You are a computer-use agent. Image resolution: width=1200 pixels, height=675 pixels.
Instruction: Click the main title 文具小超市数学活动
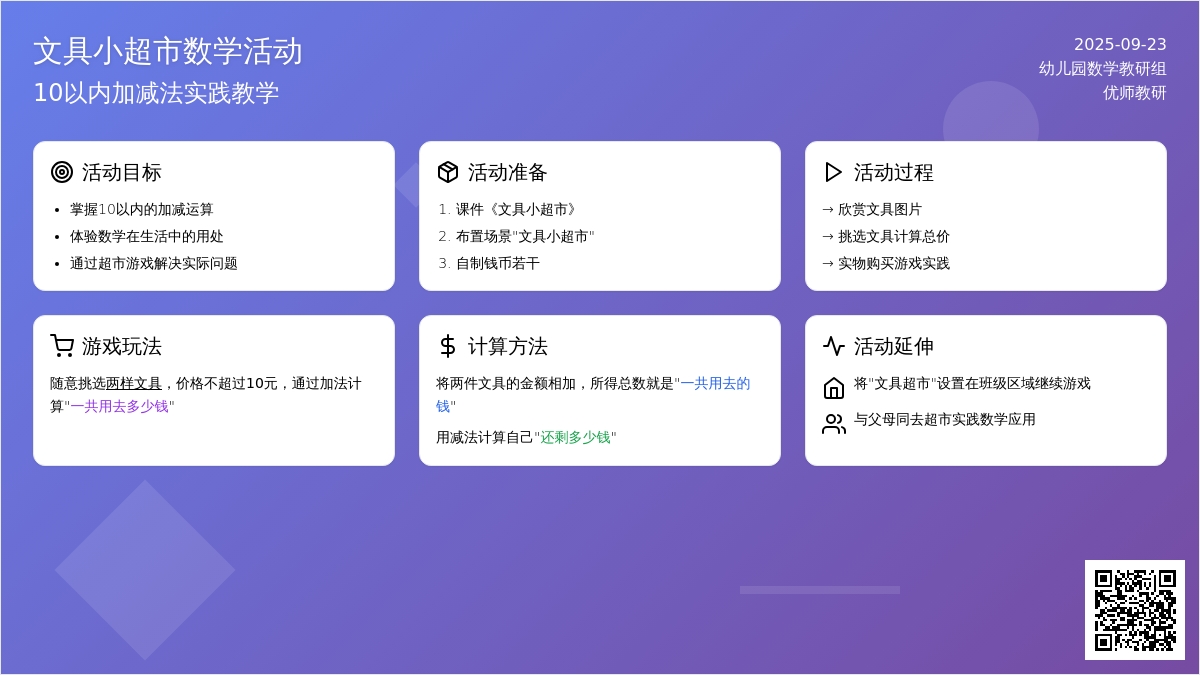pos(168,51)
